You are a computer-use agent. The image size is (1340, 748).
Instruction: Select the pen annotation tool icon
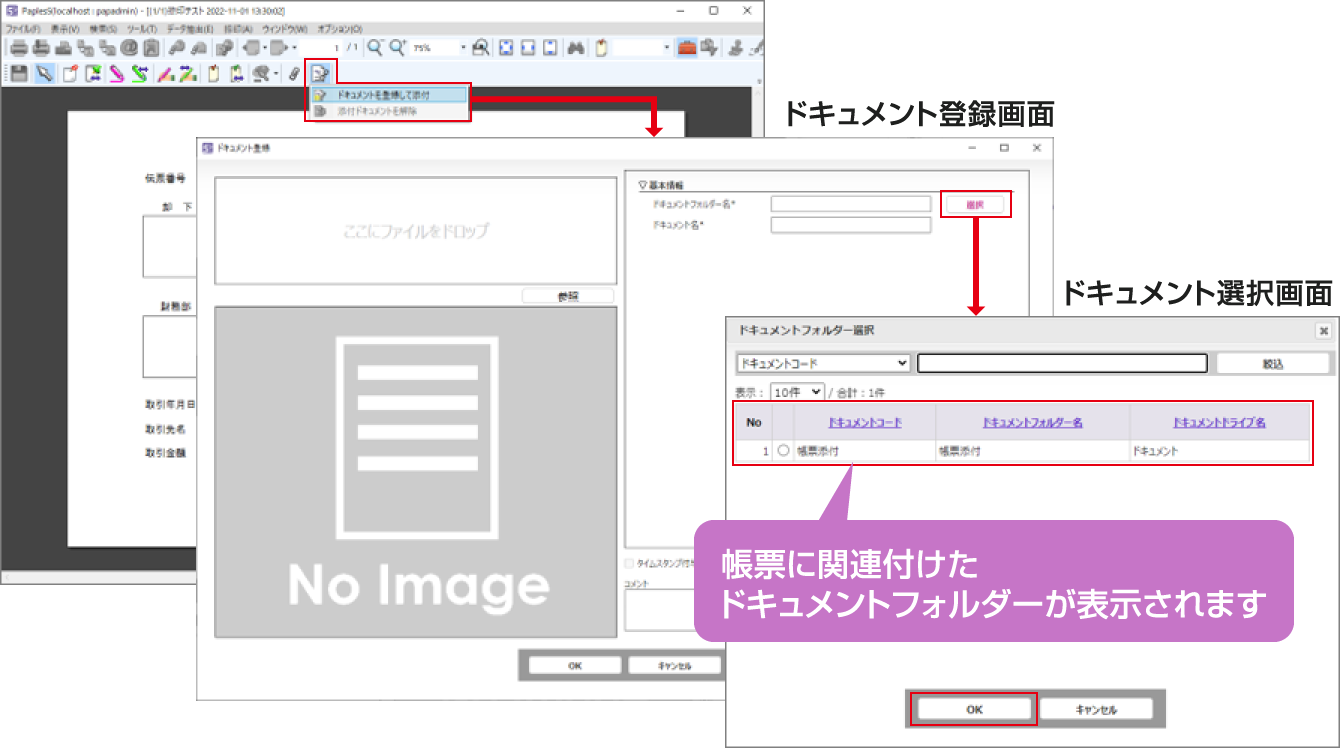[115, 72]
